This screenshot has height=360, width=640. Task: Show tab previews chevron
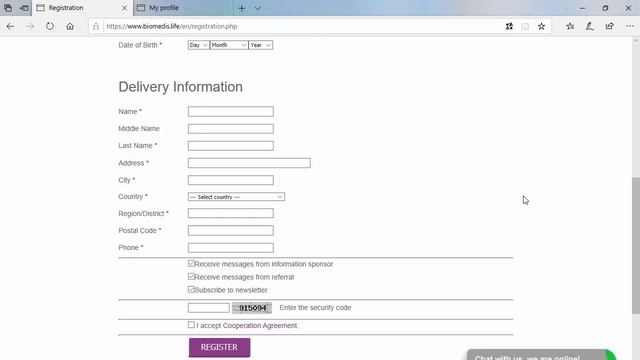coord(258,8)
